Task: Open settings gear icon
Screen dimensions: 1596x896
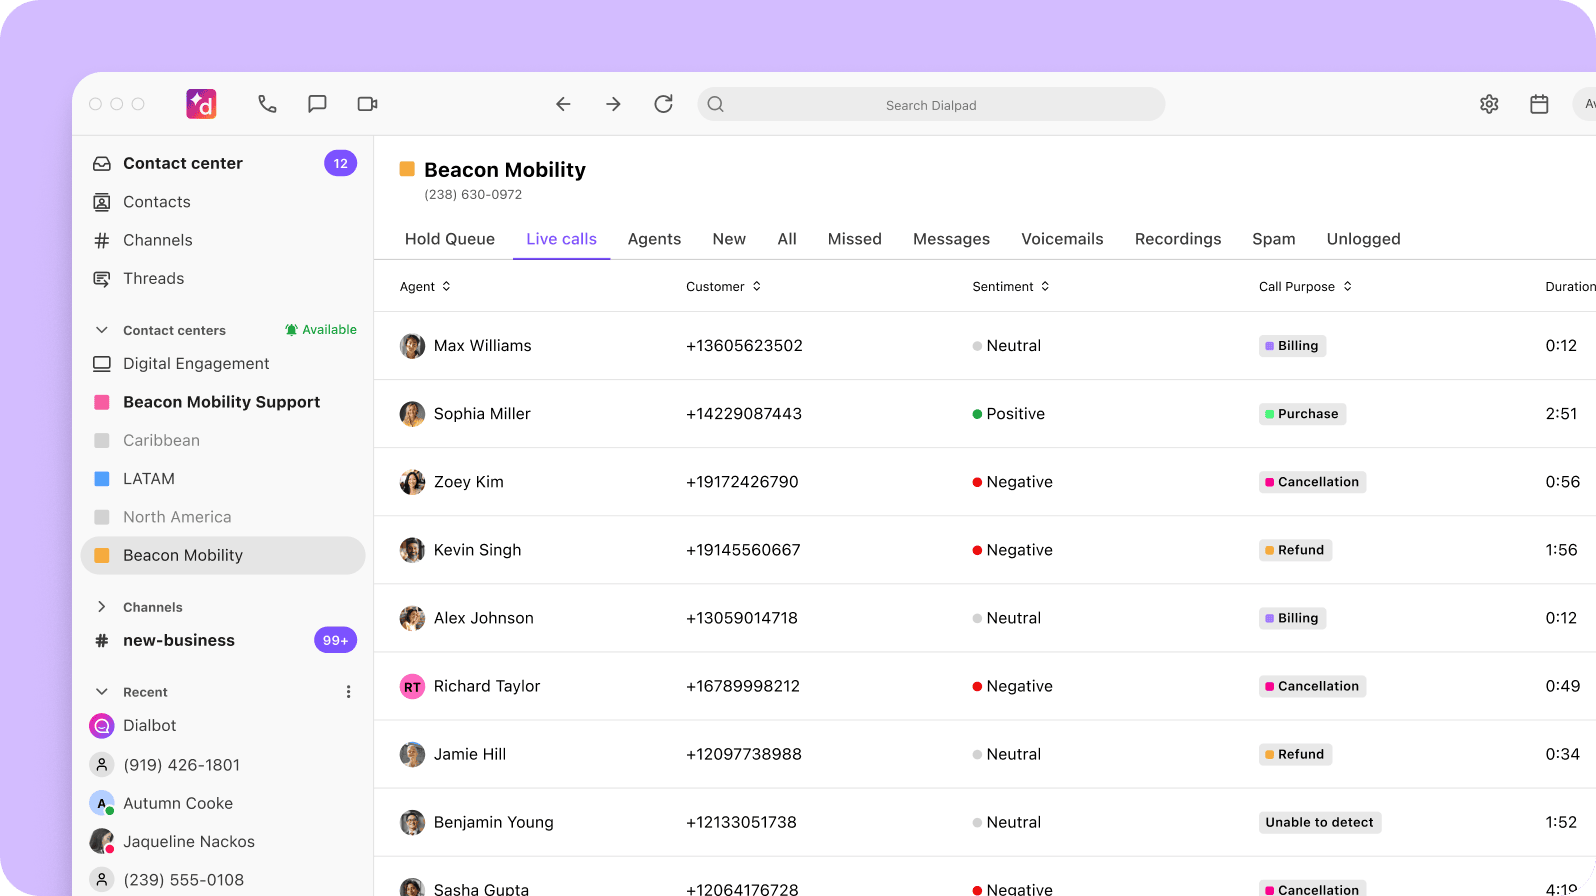Action: tap(1489, 104)
